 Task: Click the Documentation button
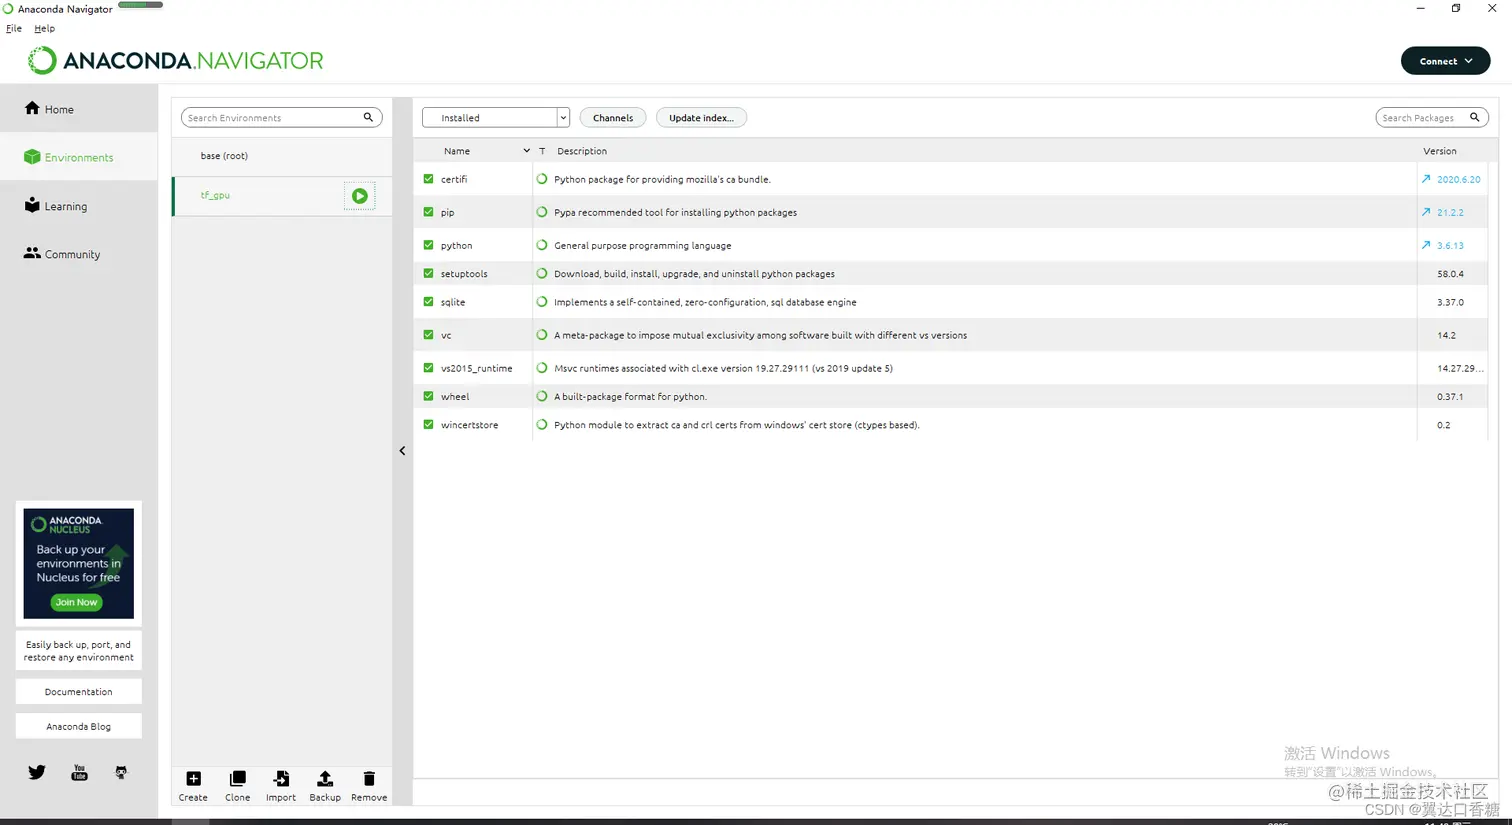(79, 691)
